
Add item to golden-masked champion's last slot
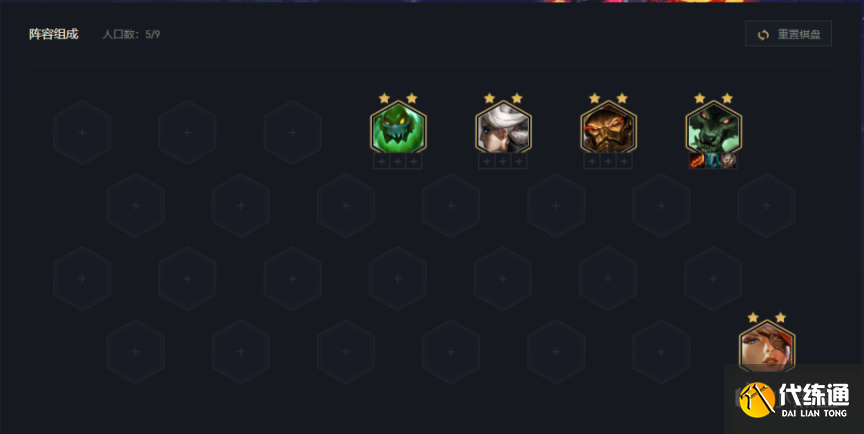(x=624, y=161)
